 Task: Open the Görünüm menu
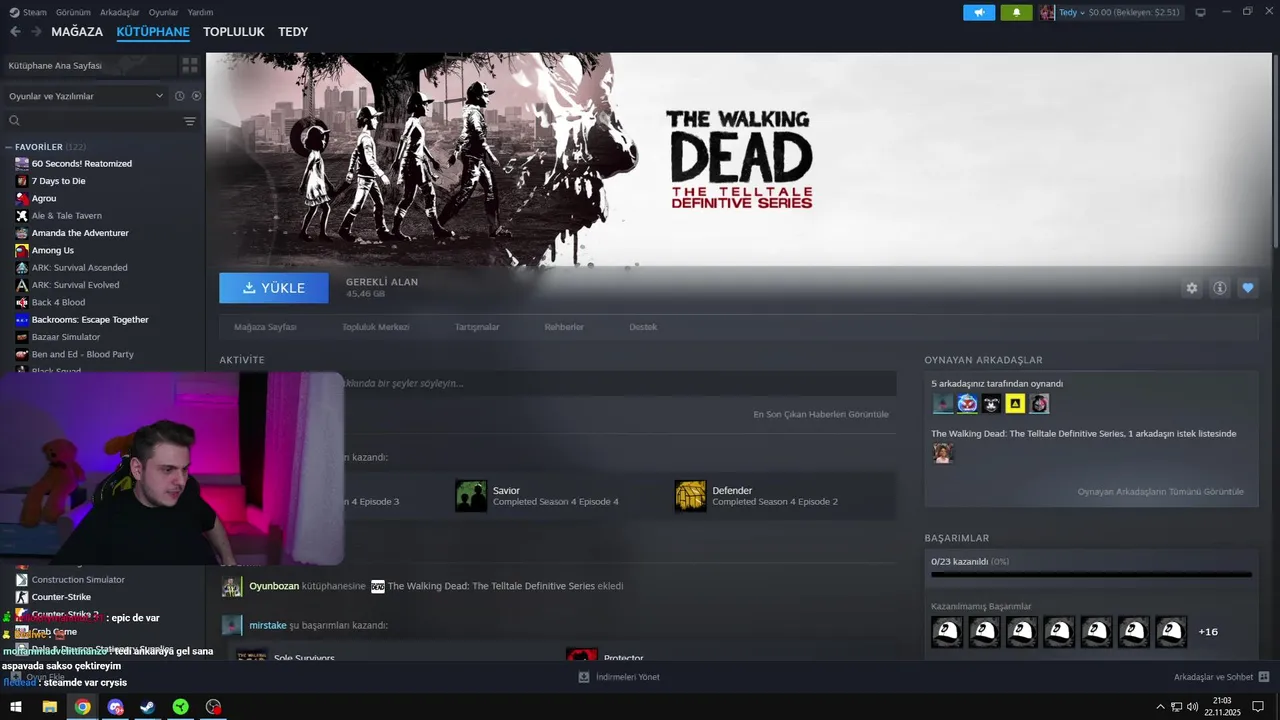pos(73,12)
